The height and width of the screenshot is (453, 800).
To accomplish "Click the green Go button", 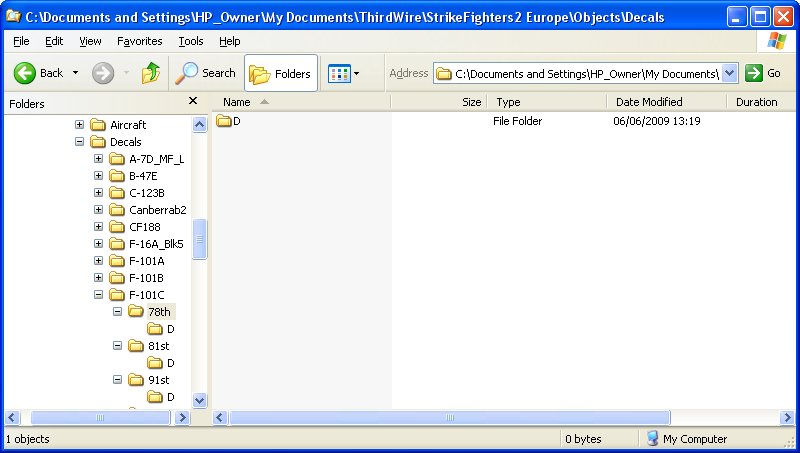I will point(763,73).
